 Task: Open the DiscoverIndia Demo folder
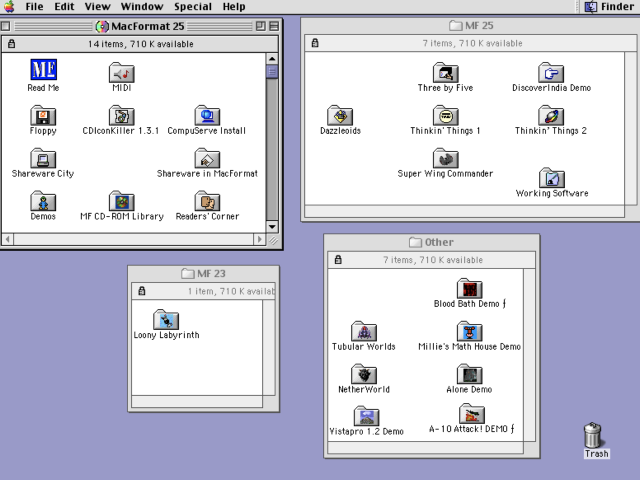pyautogui.click(x=551, y=73)
